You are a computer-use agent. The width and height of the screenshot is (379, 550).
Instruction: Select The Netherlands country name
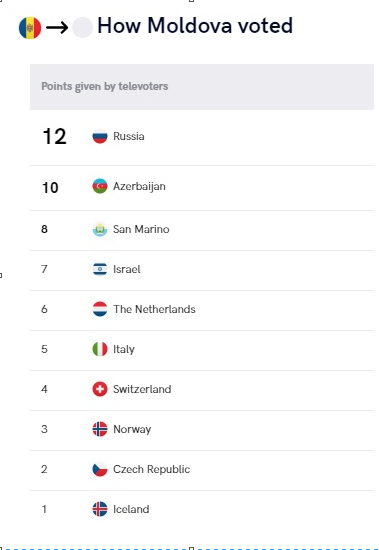154,309
